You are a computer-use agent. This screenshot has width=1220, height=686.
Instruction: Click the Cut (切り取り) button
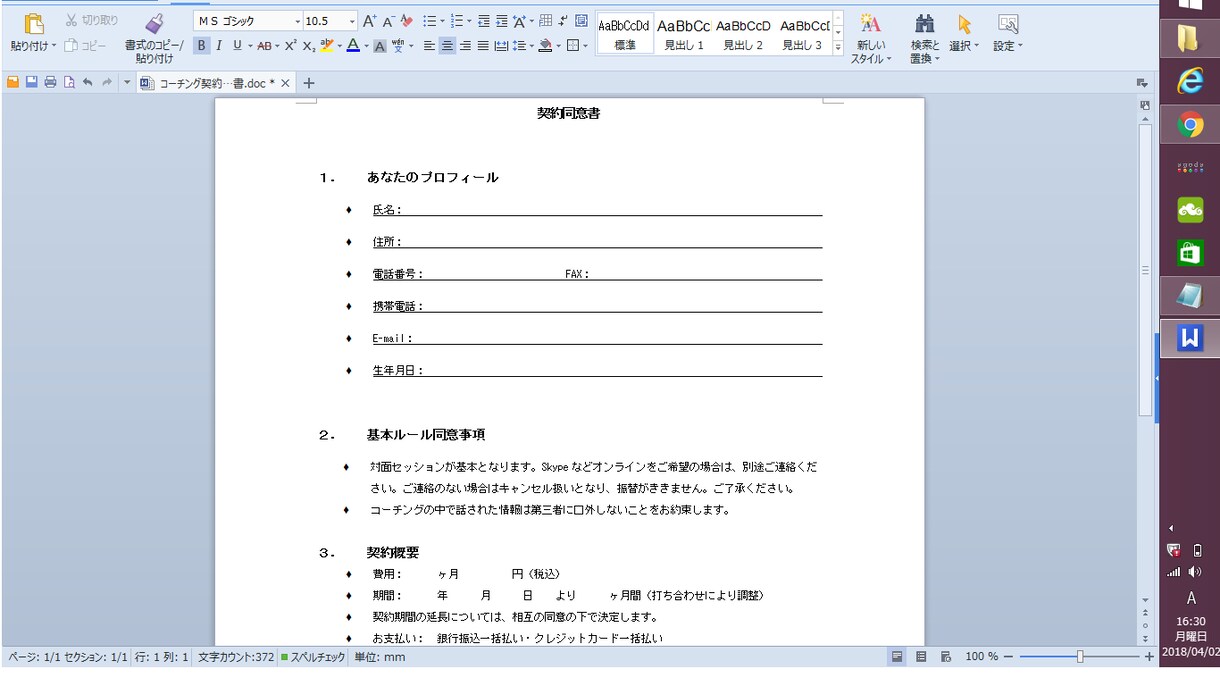(92, 20)
